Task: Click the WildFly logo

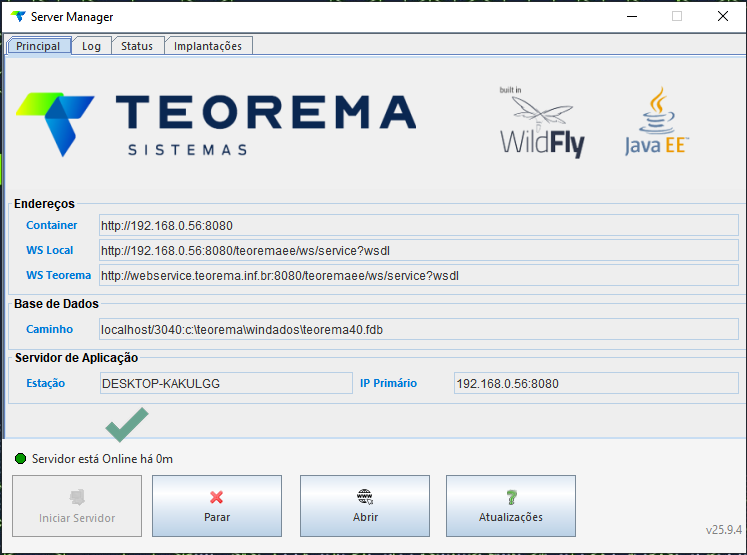Action: [542, 122]
